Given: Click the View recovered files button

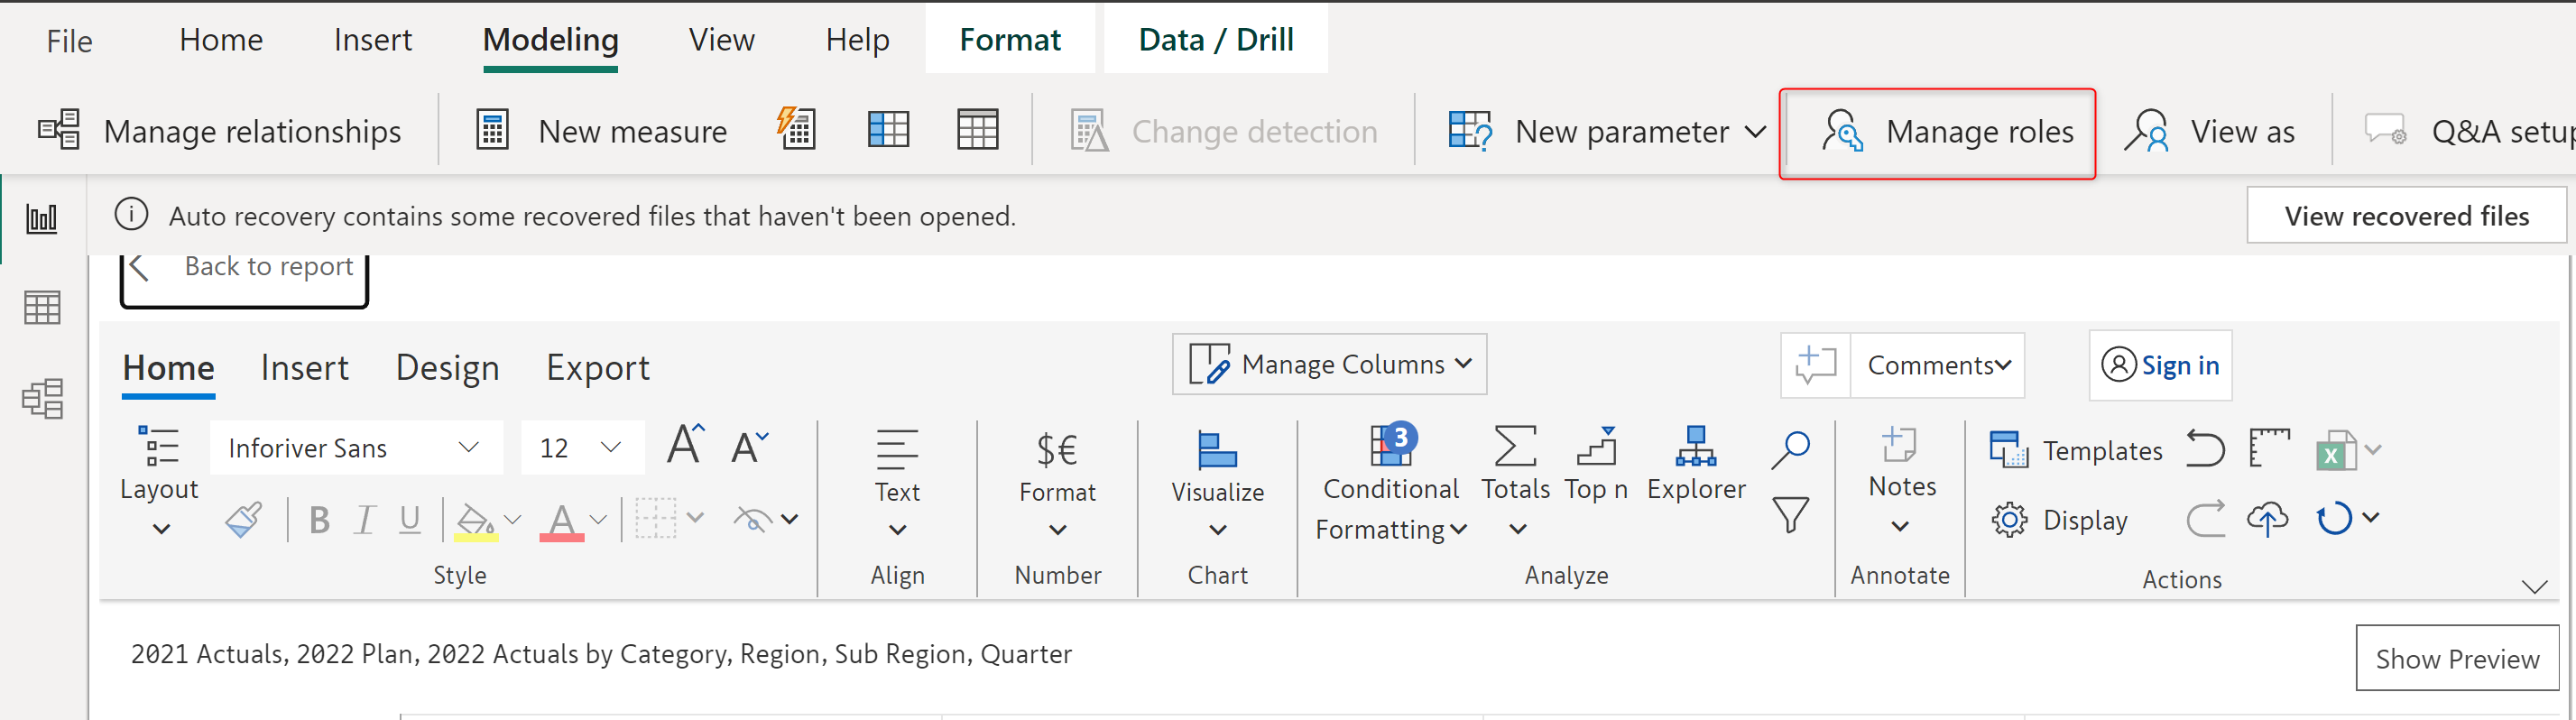Looking at the screenshot, I should coord(2405,216).
